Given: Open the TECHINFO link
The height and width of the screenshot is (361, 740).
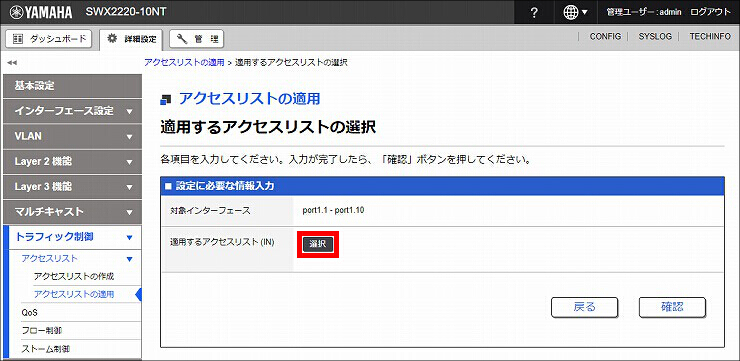Looking at the screenshot, I should (x=710, y=36).
